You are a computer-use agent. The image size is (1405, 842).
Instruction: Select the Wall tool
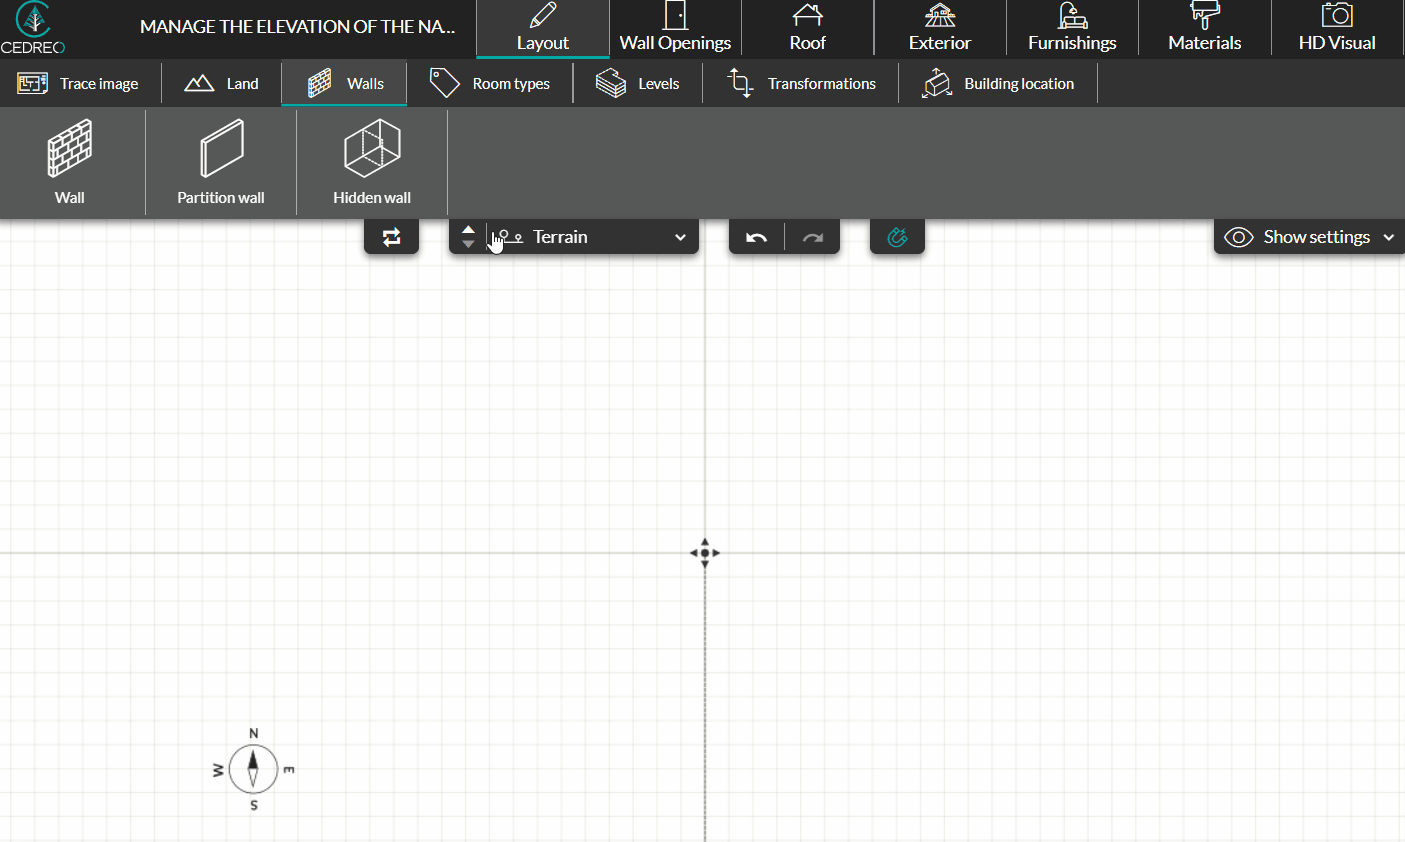70,160
